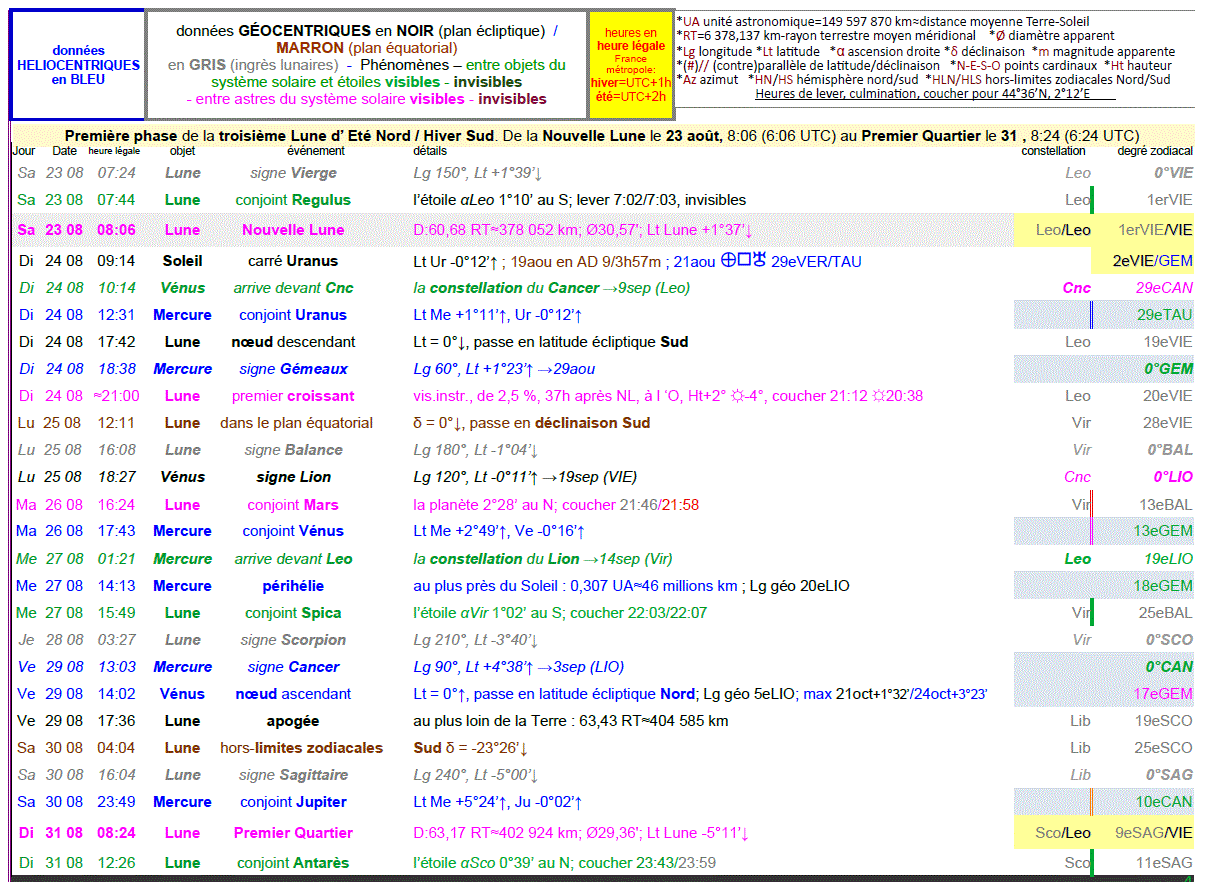Click the 'conjoint Antarès' event

(x=293, y=863)
